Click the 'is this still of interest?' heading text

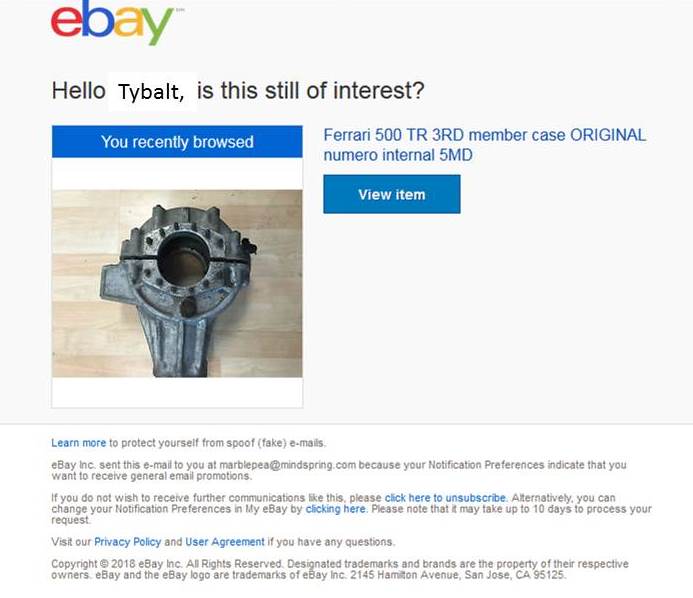(x=311, y=91)
